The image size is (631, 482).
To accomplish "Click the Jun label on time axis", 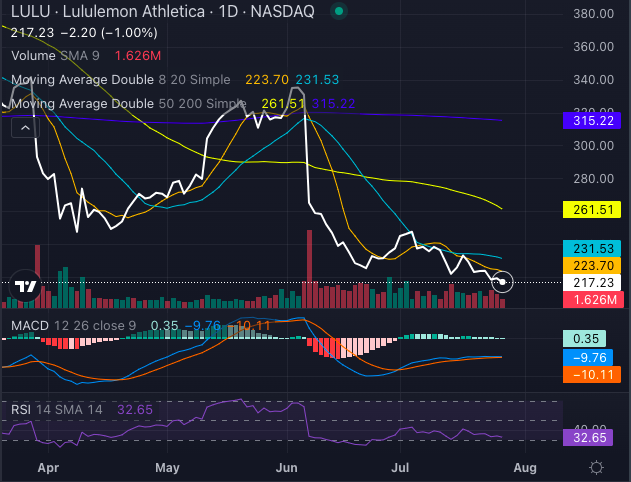I will pos(287,468).
